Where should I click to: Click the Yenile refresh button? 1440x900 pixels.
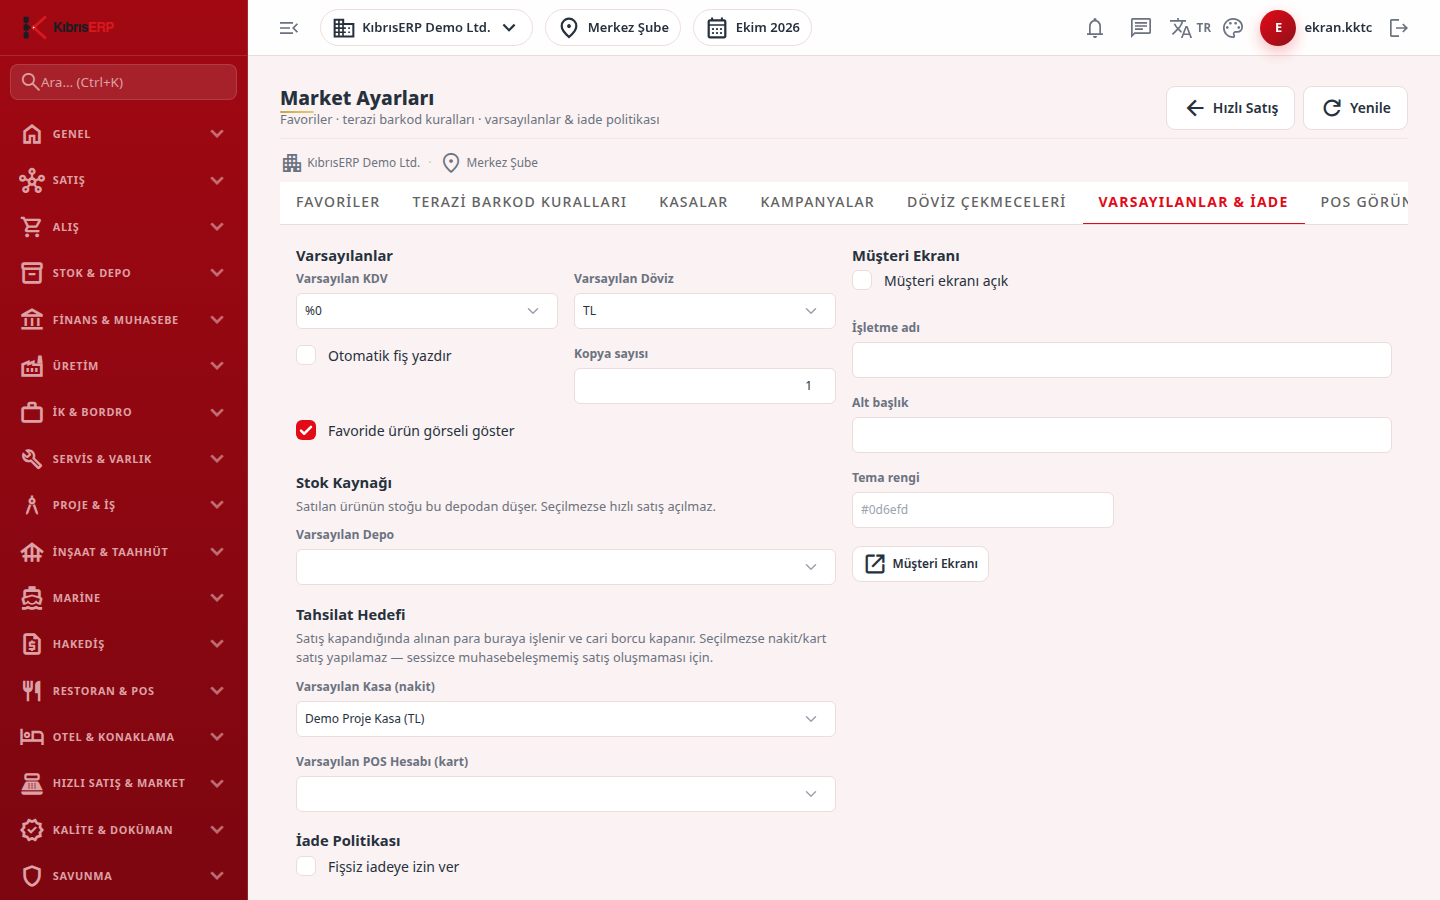coord(1355,108)
